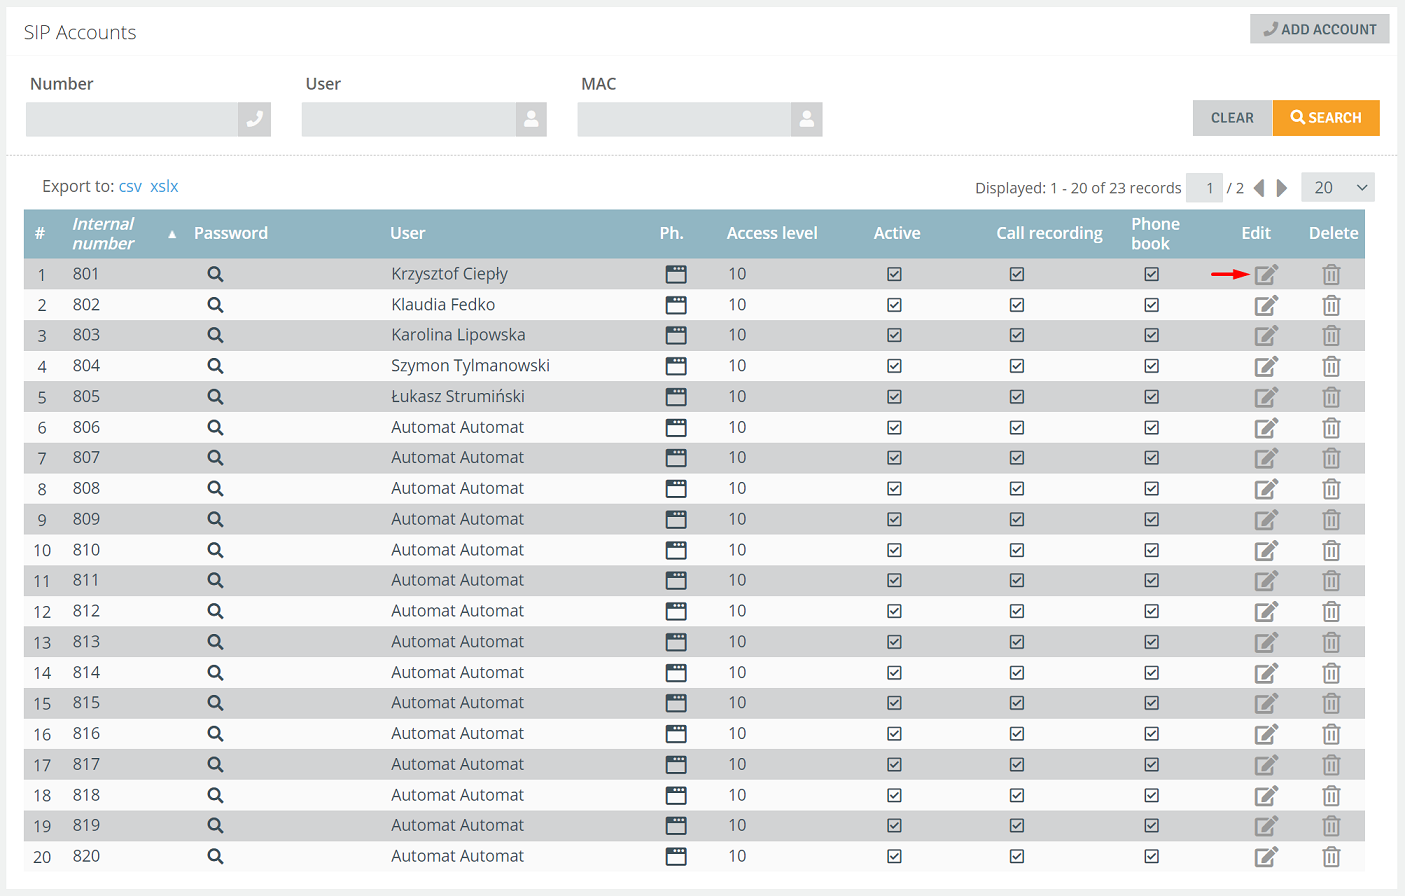Delete account 806
Screen dimensions: 1405x896
(x=1331, y=428)
